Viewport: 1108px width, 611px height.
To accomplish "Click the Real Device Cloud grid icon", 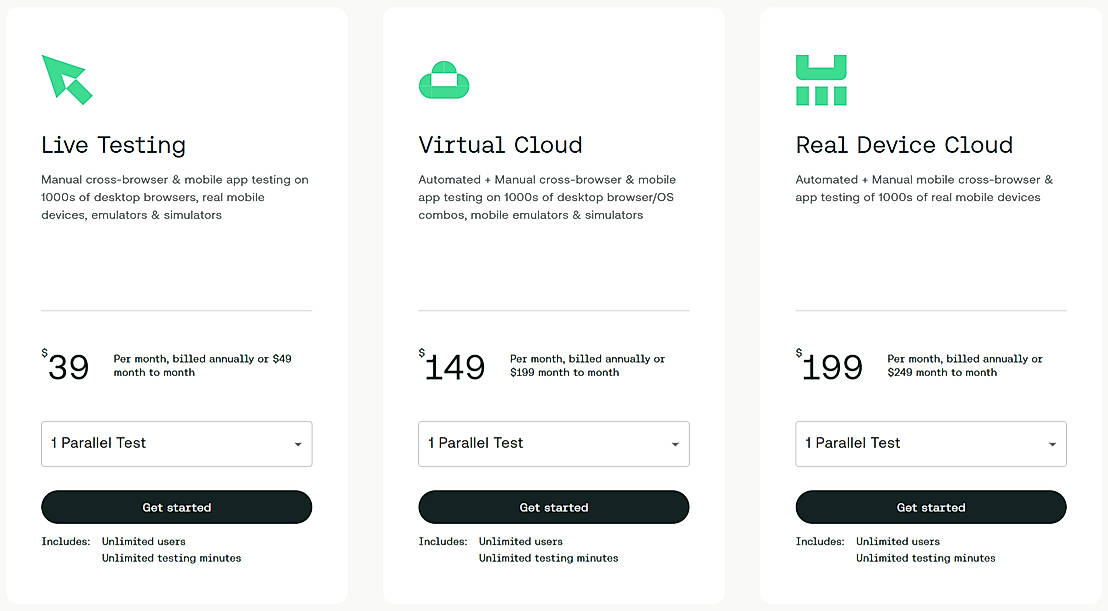I will point(821,80).
